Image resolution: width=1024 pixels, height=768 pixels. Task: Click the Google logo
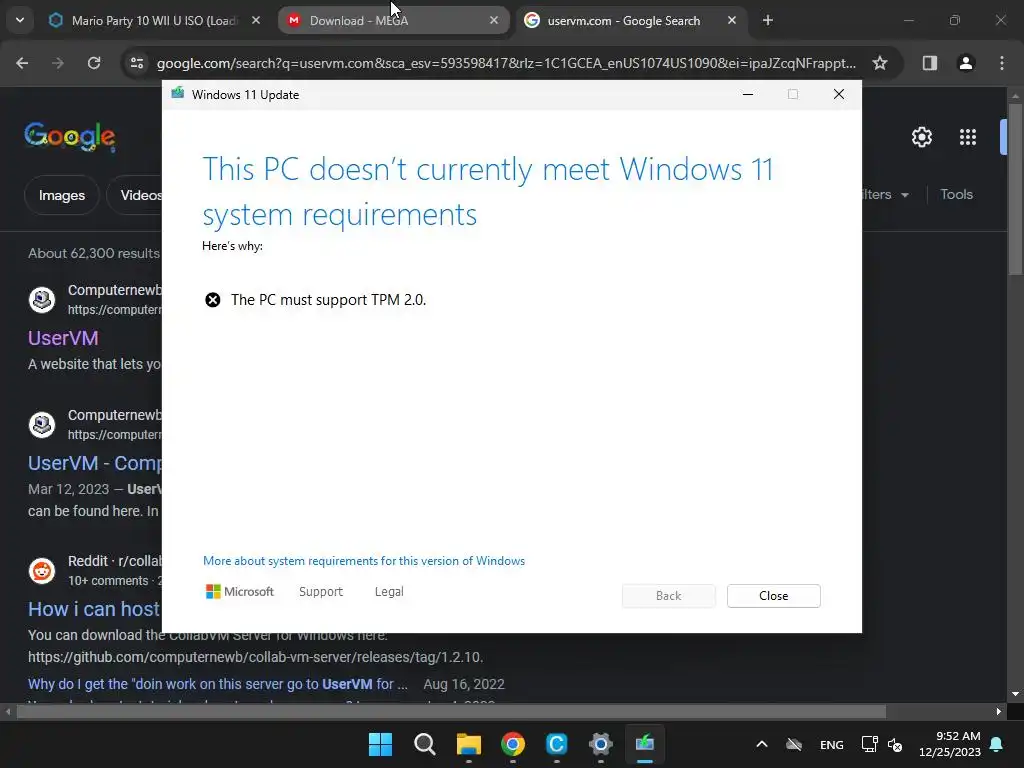pyautogui.click(x=70, y=136)
